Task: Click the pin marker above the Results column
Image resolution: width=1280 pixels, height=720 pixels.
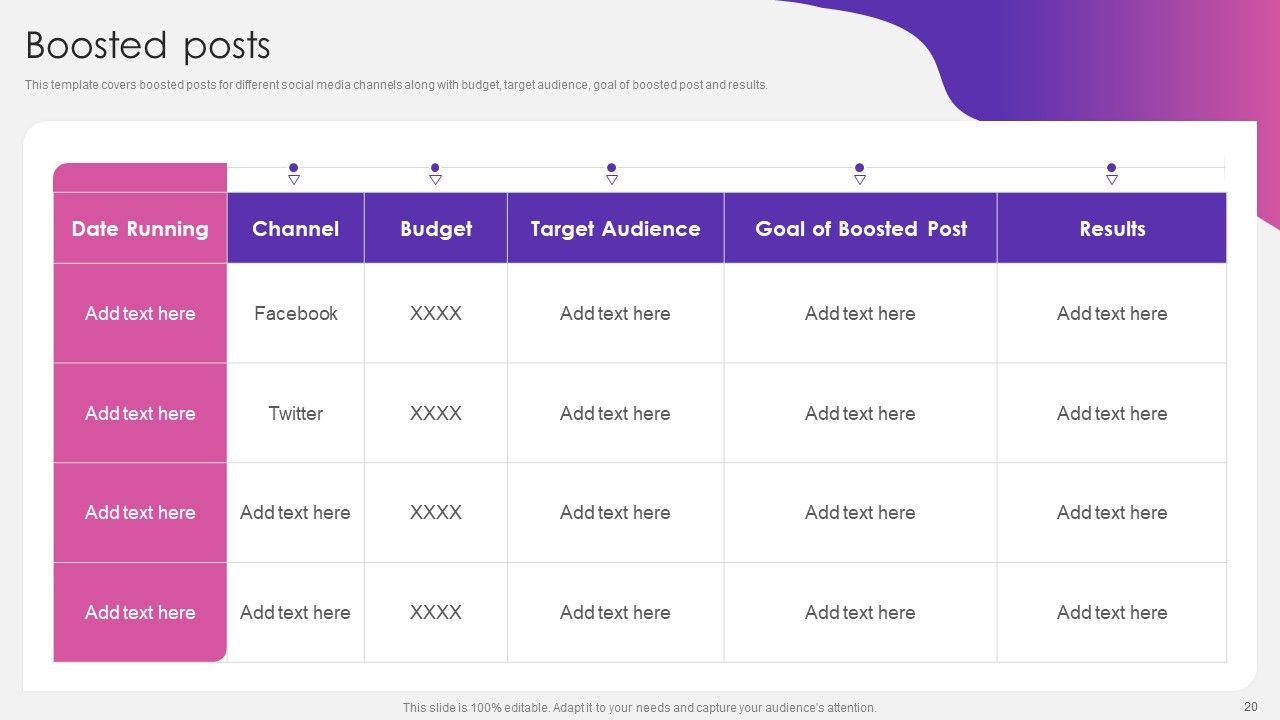Action: 1112,173
